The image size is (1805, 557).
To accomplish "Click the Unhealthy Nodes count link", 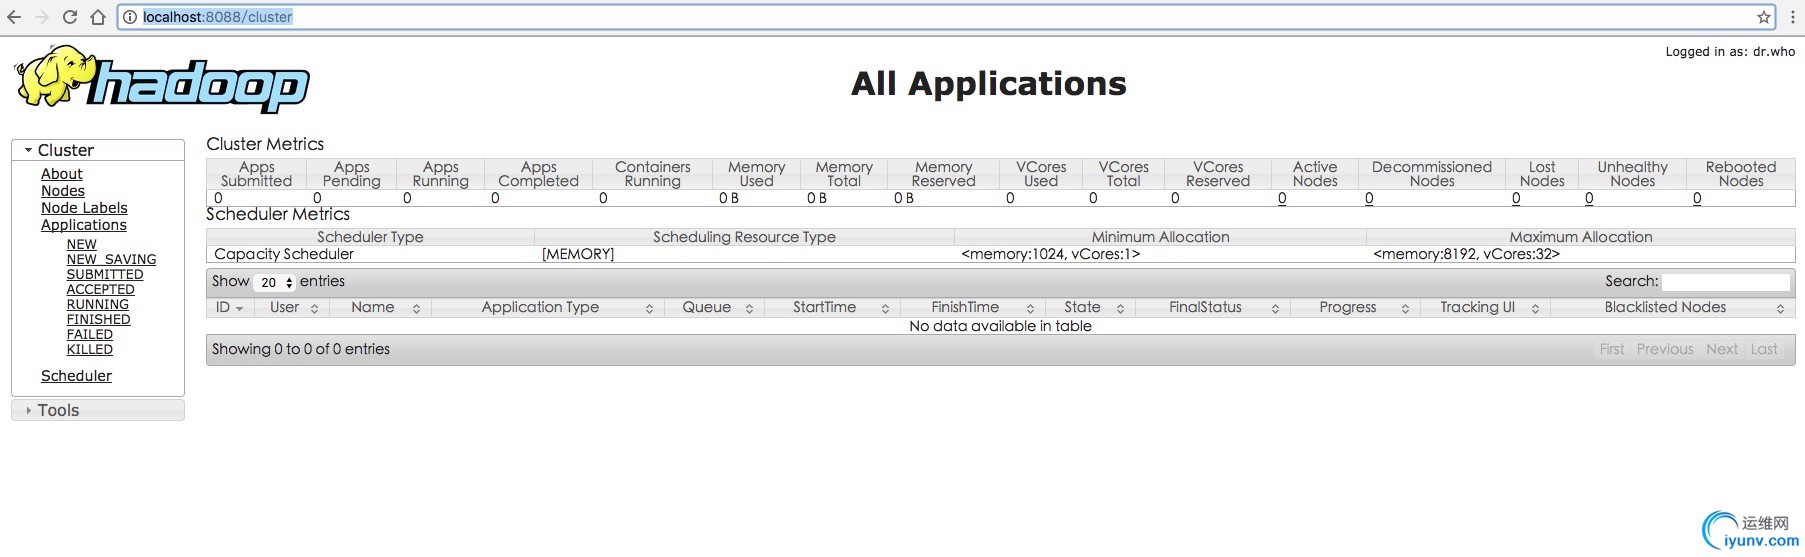I will pos(1589,199).
